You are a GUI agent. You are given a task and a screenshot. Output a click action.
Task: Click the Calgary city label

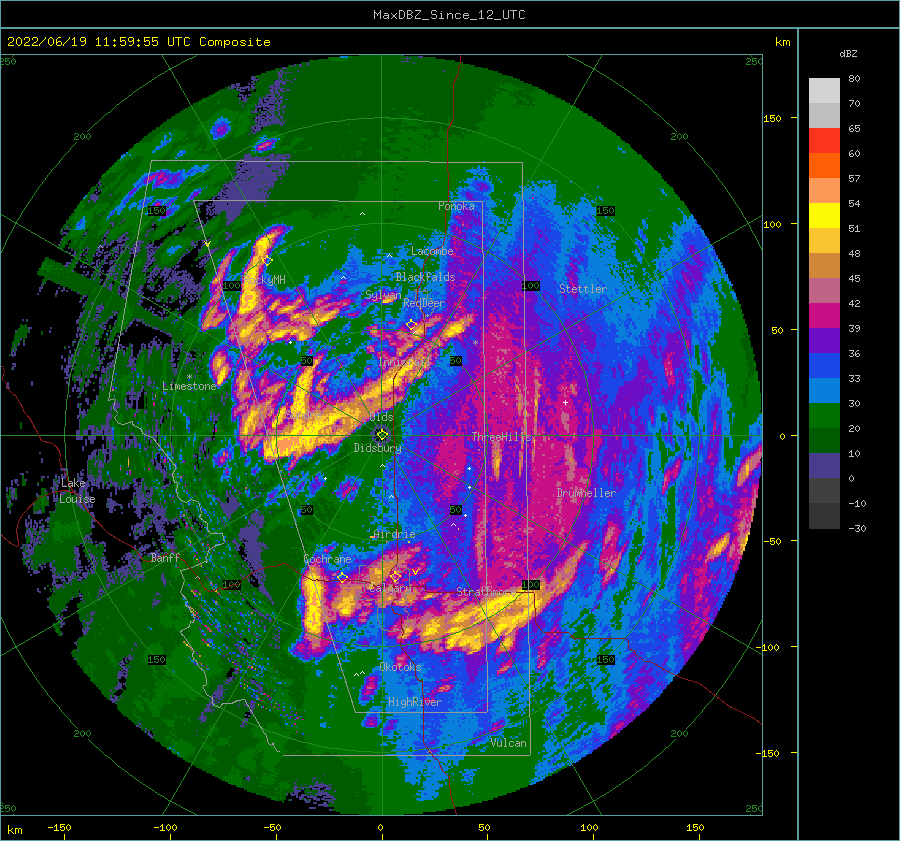[390, 588]
